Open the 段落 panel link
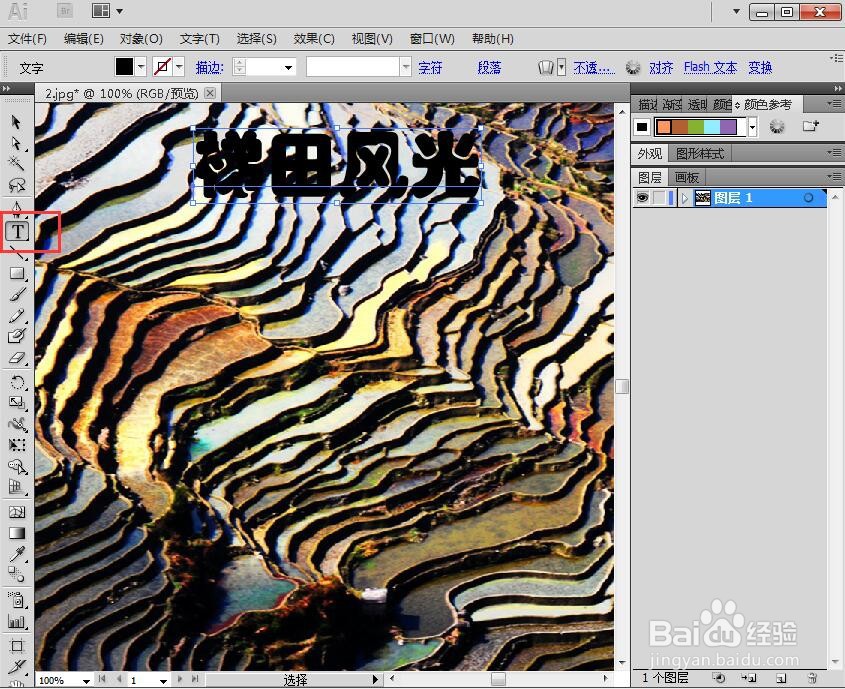Screen dimensions: 845x689 [x=489, y=67]
